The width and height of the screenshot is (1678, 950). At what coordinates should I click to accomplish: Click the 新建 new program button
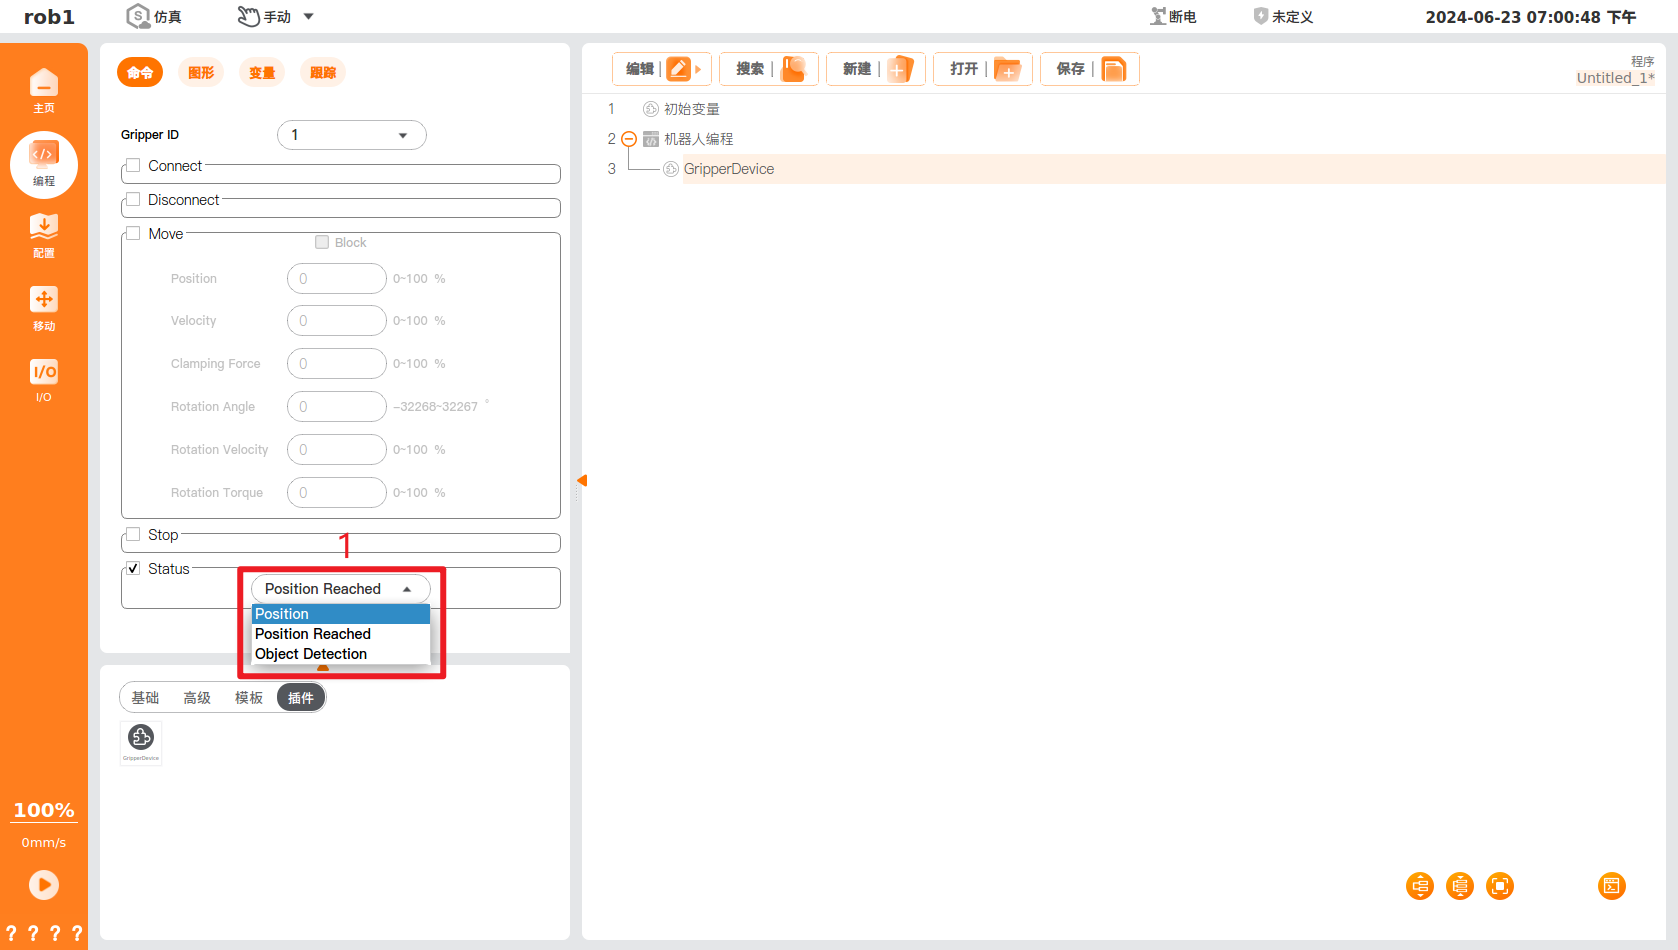click(875, 68)
